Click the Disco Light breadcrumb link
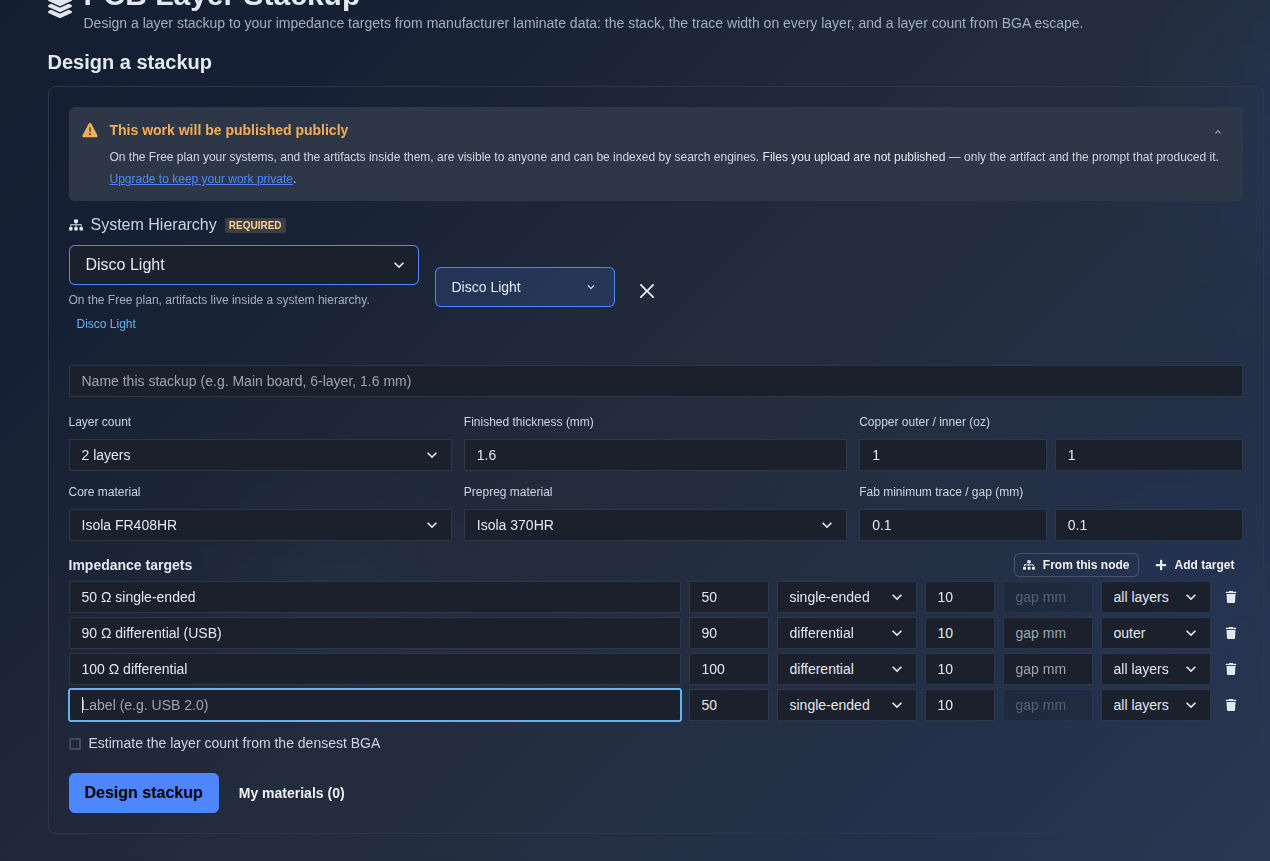The height and width of the screenshot is (861, 1270). click(106, 324)
